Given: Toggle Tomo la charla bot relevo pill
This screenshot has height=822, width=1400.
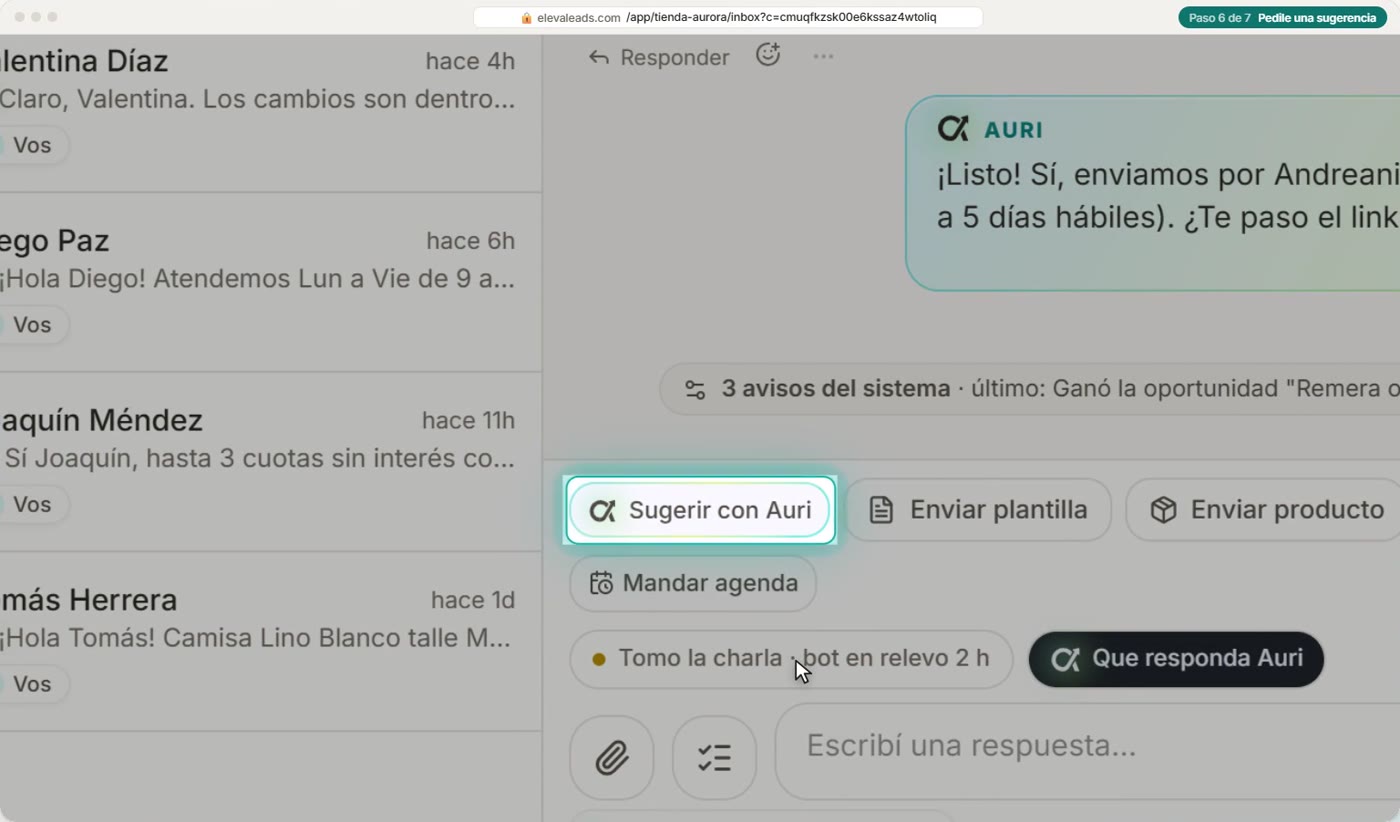Looking at the screenshot, I should coord(791,659).
